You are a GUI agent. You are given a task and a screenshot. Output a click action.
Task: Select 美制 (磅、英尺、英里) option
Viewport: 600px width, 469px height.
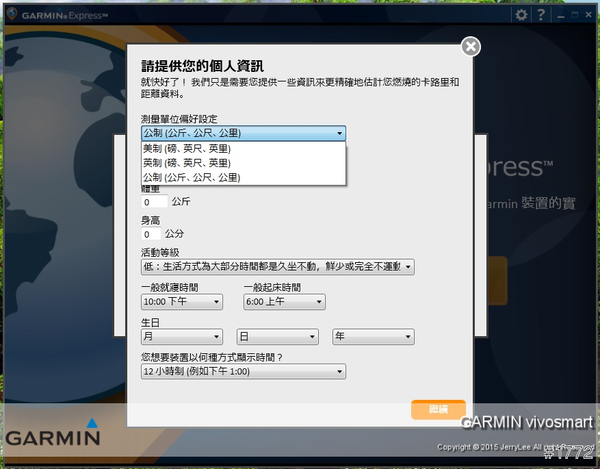click(243, 148)
